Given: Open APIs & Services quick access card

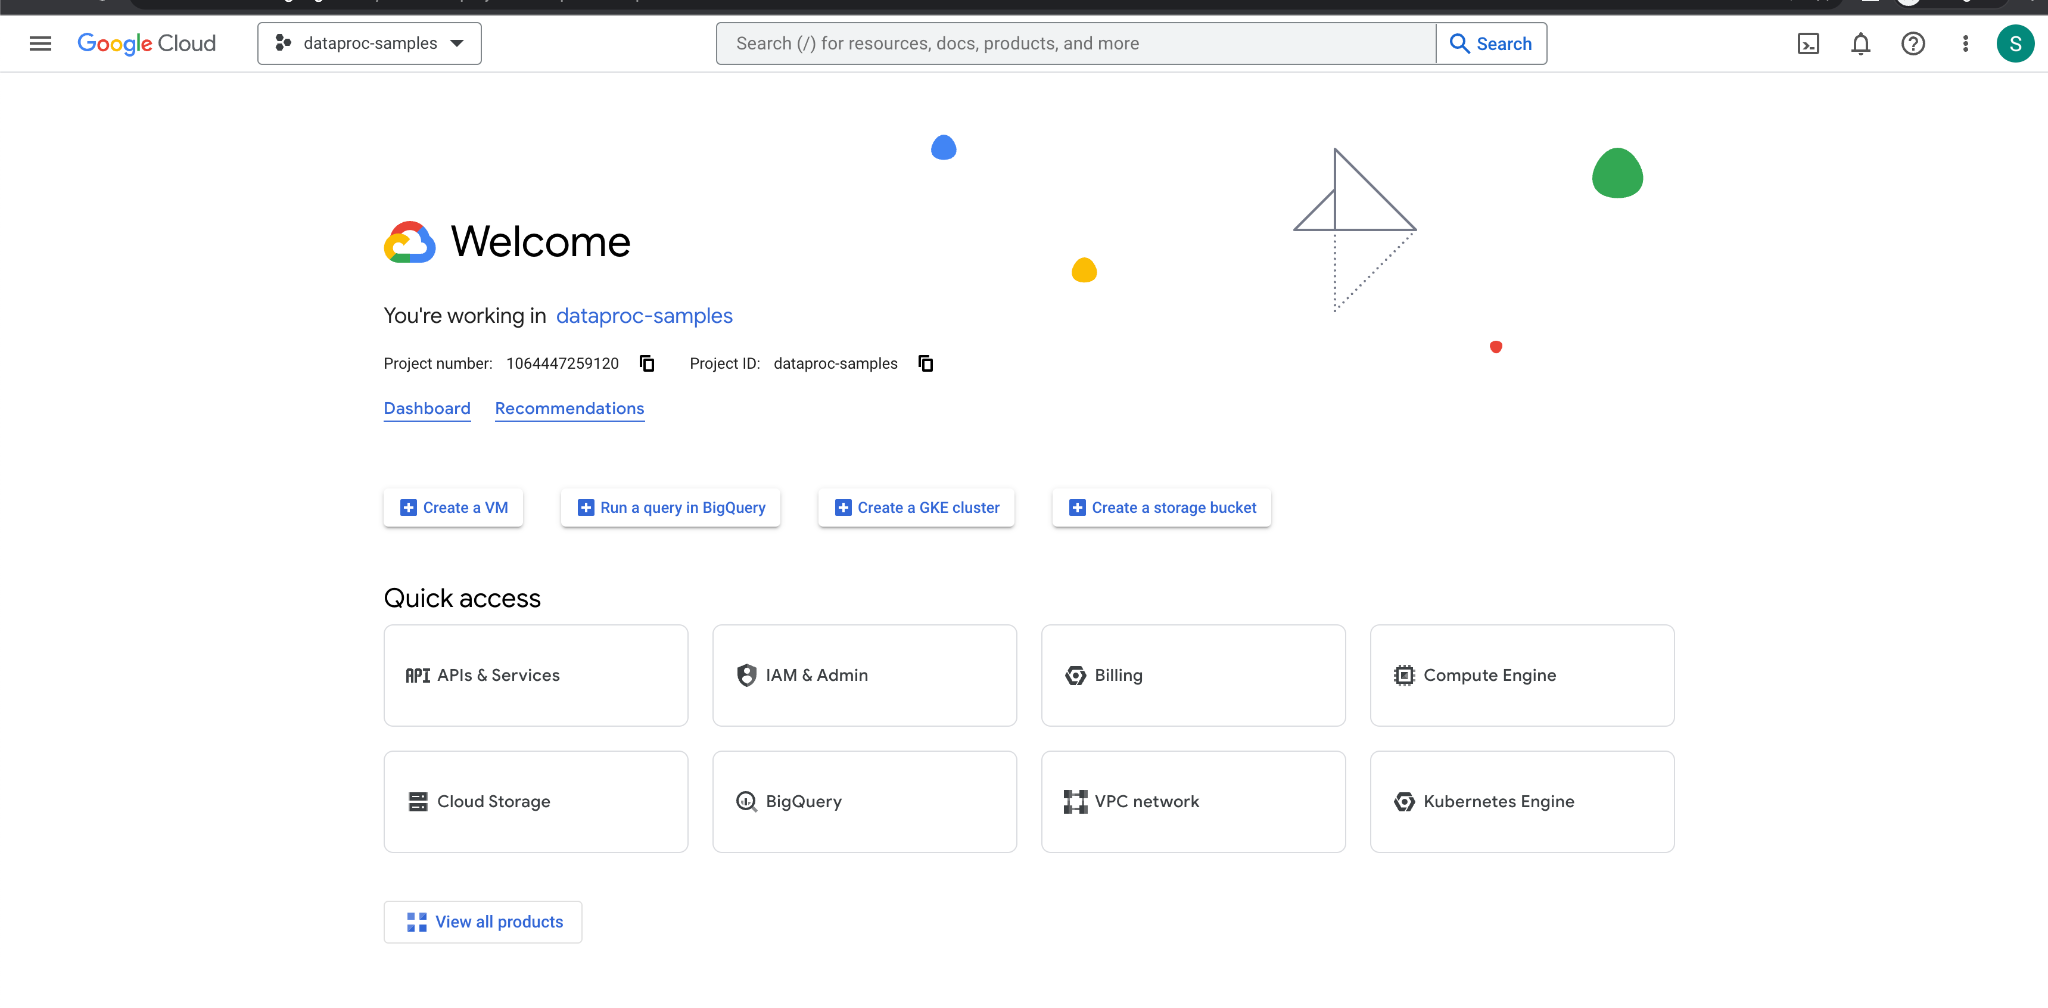Looking at the screenshot, I should tap(536, 675).
